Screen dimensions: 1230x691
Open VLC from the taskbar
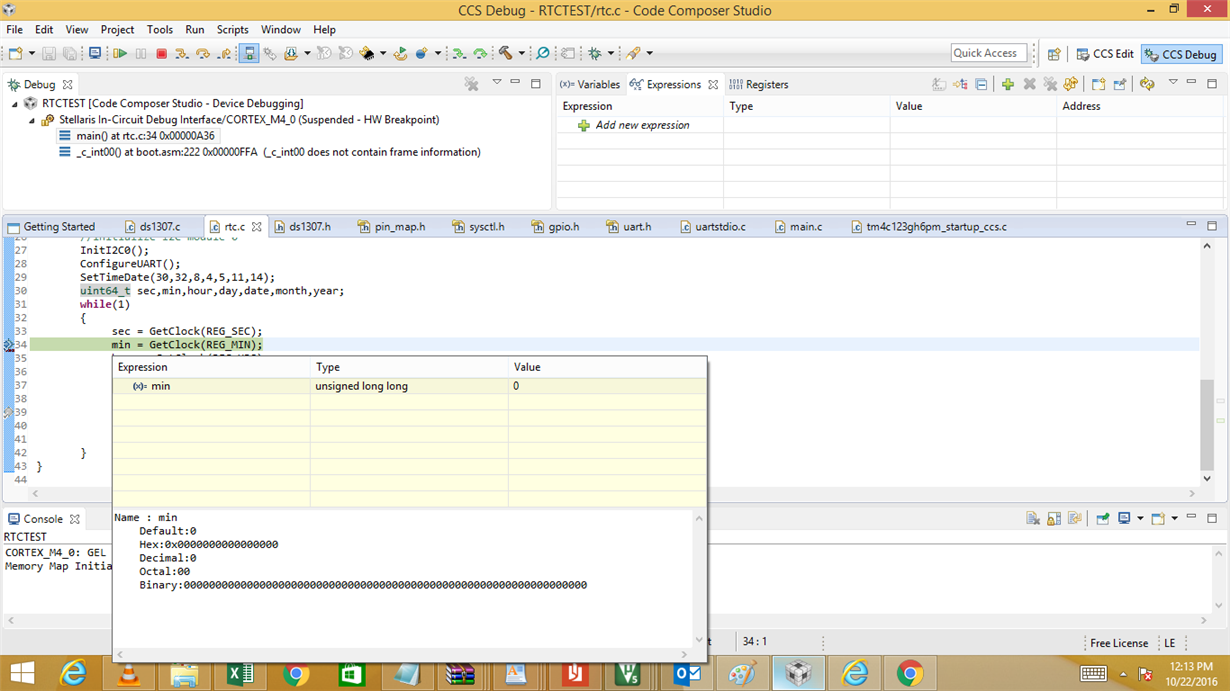click(x=129, y=674)
